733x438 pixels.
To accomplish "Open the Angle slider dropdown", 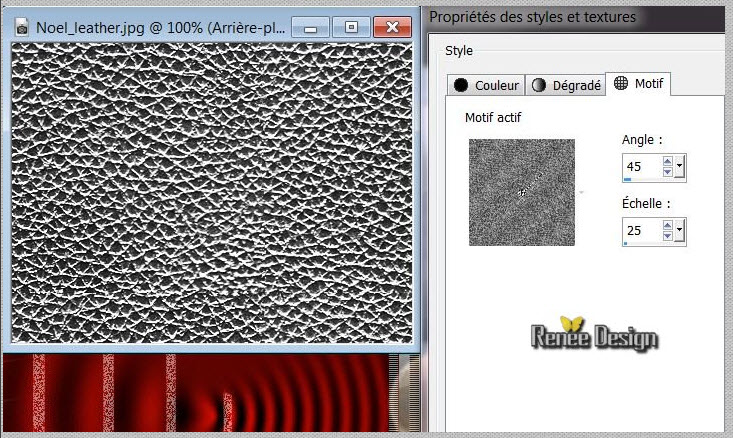I will pyautogui.click(x=680, y=166).
